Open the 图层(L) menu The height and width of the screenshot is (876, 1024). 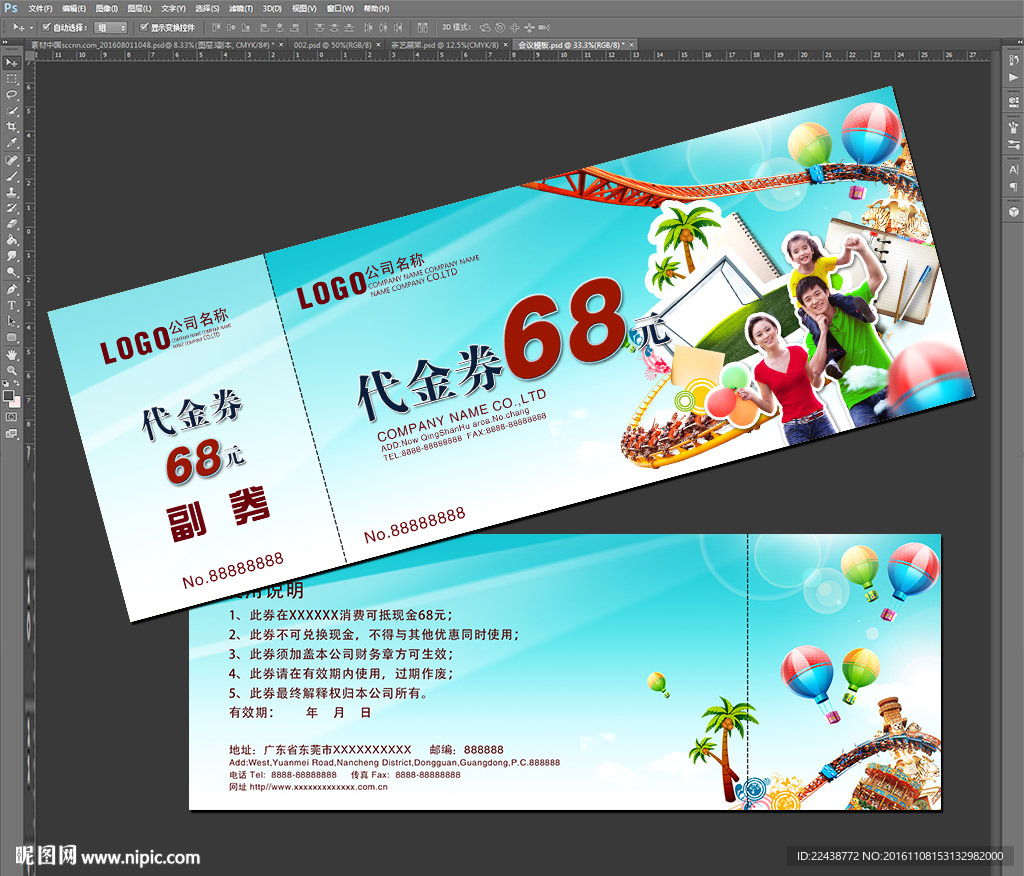pyautogui.click(x=139, y=8)
